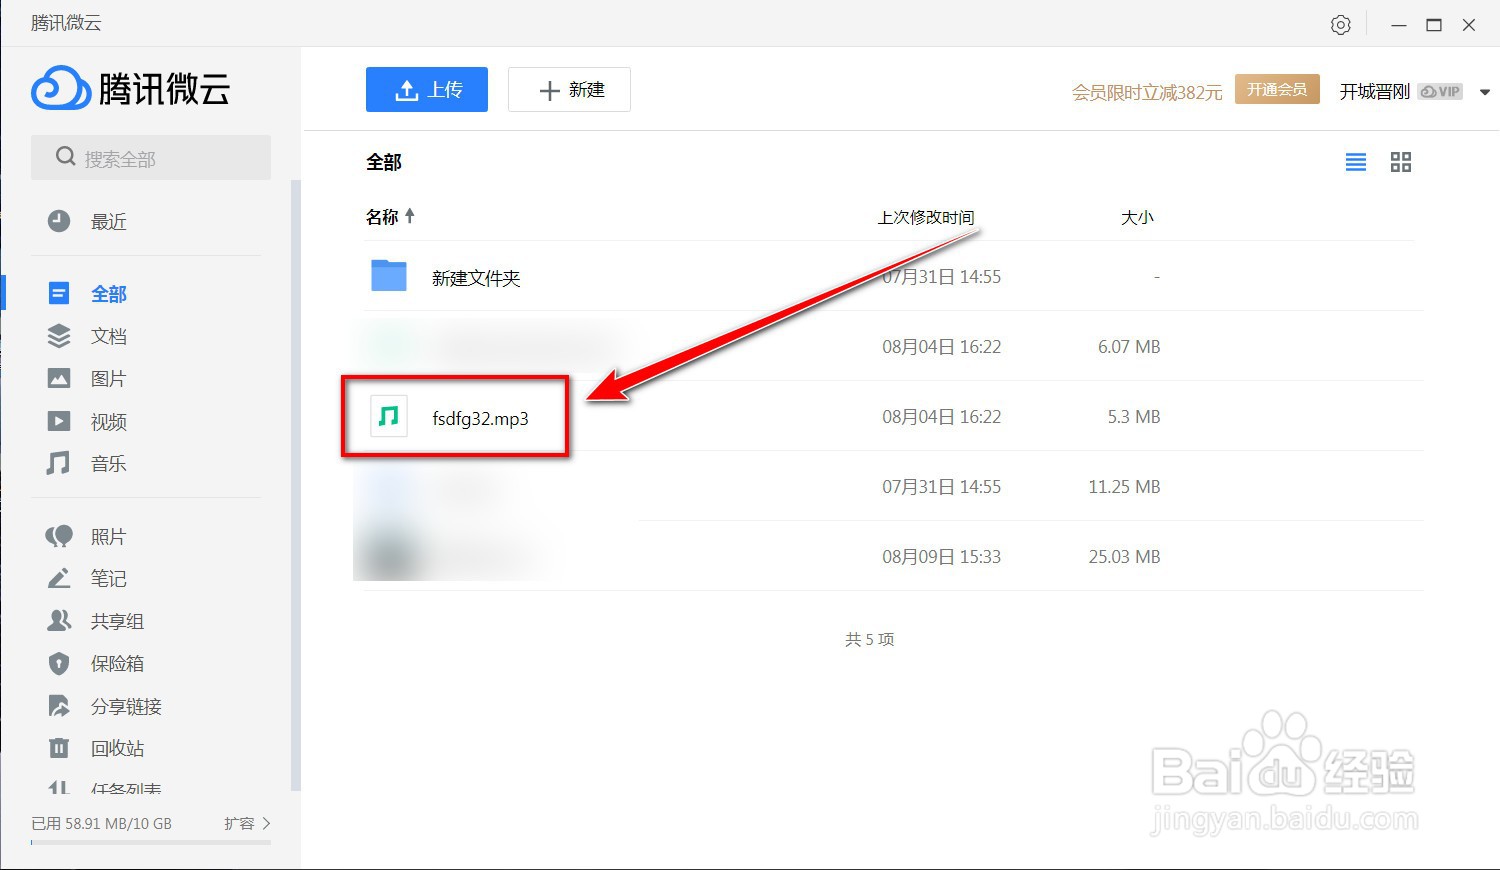The image size is (1500, 870).
Task: Click the 全部 breadcrumb heading
Action: pyautogui.click(x=384, y=162)
